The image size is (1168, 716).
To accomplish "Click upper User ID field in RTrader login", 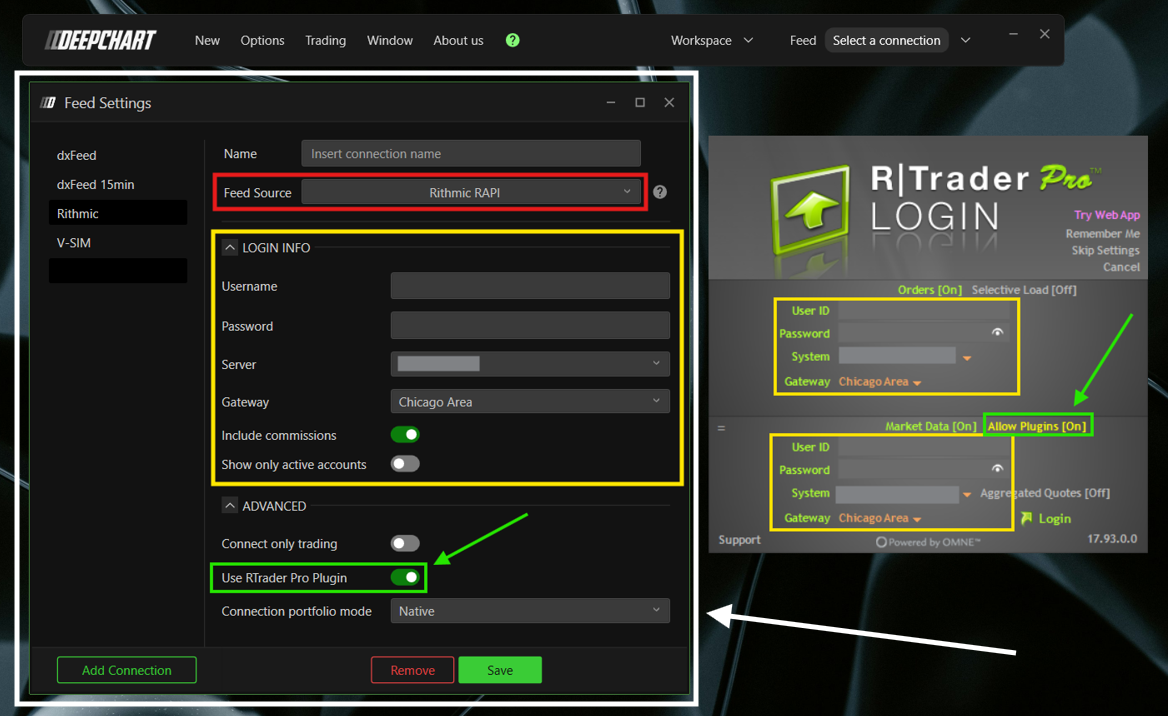I will (x=924, y=310).
